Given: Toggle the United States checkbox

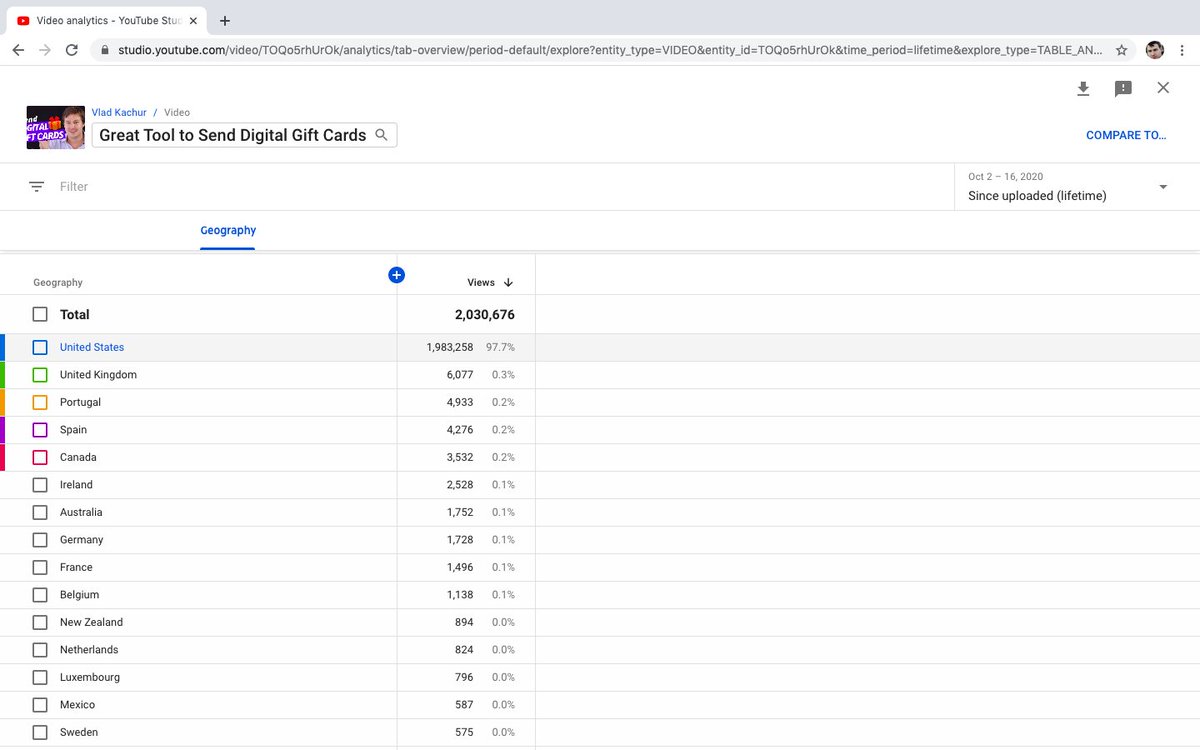Looking at the screenshot, I should (40, 347).
